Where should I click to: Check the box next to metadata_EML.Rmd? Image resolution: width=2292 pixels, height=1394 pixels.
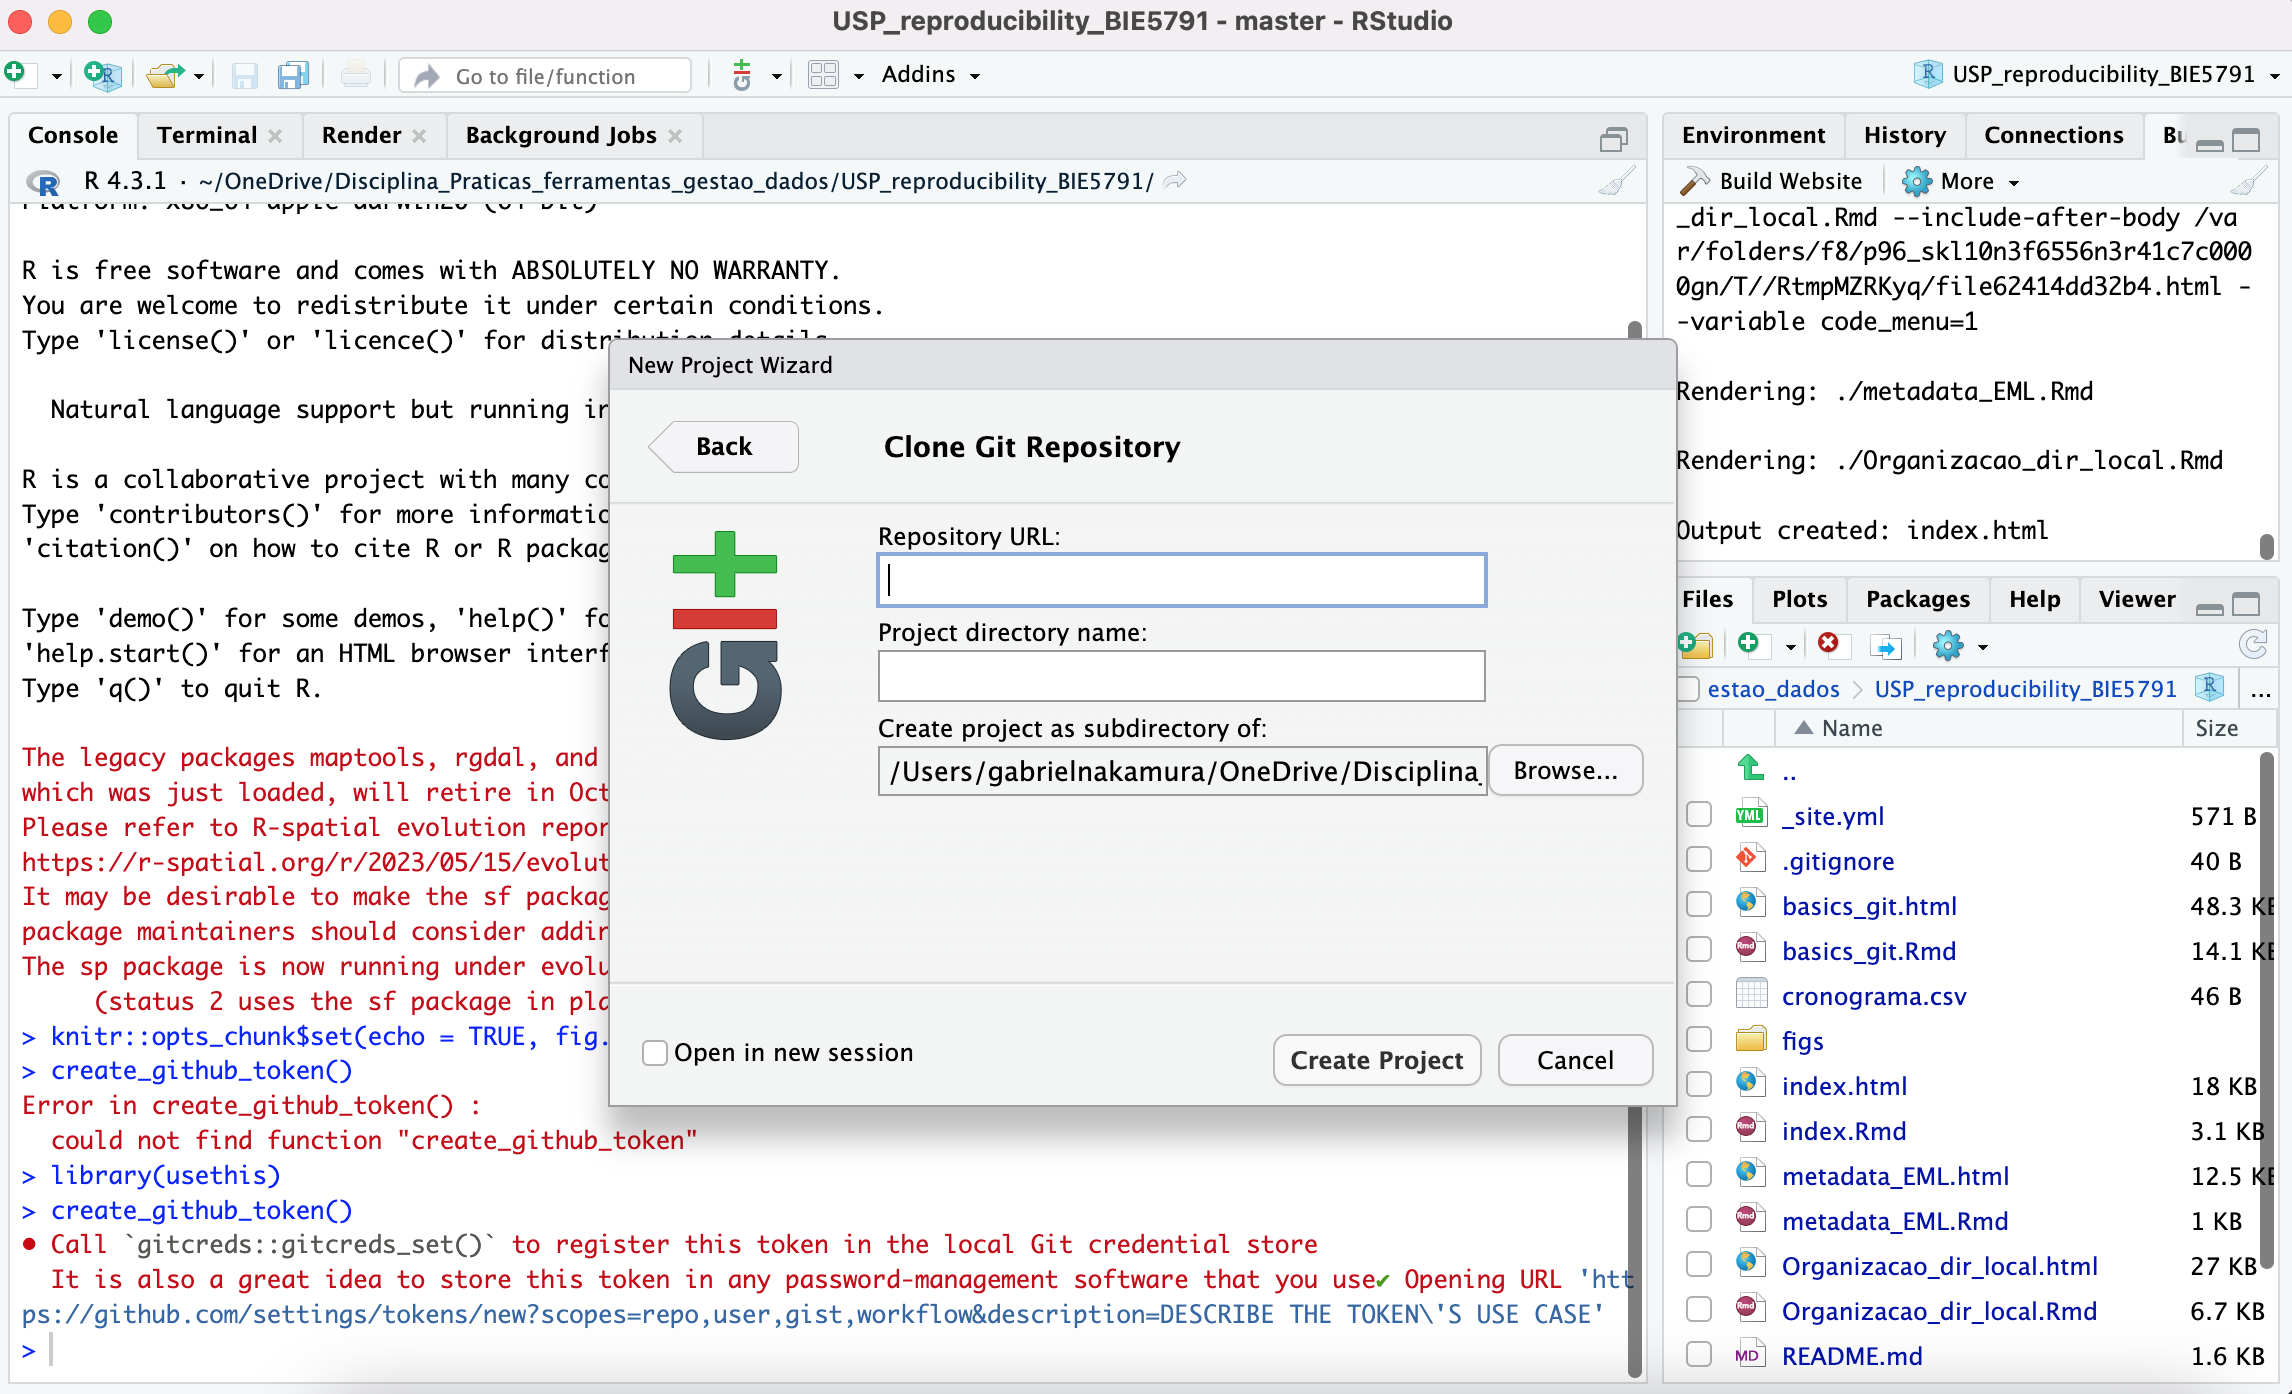pos(1698,1220)
